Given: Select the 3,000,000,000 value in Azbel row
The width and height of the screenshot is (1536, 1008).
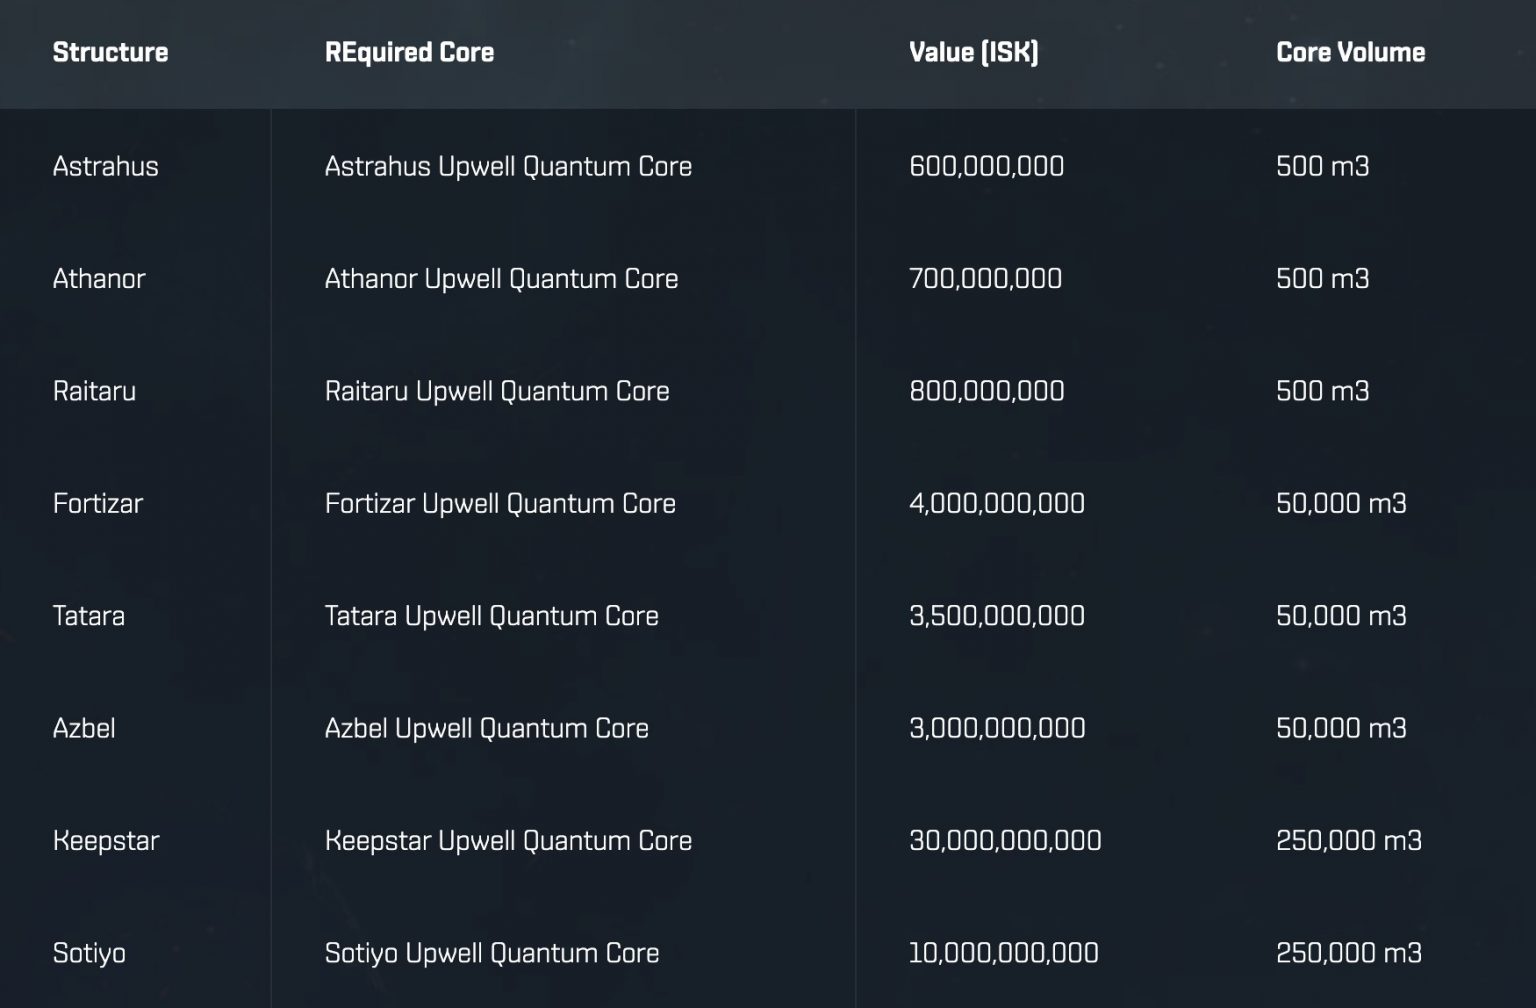Looking at the screenshot, I should tap(997, 728).
